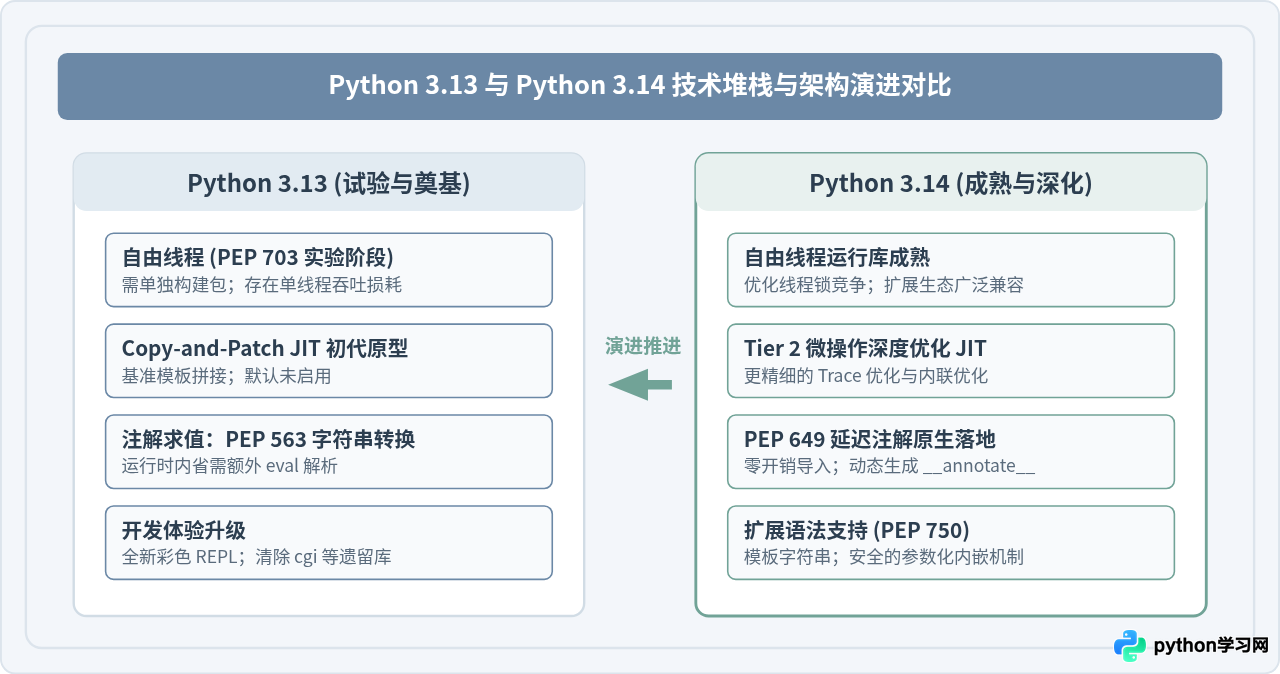
Task: Click the '自由线程运行库成熟' card title
Action: click(837, 258)
